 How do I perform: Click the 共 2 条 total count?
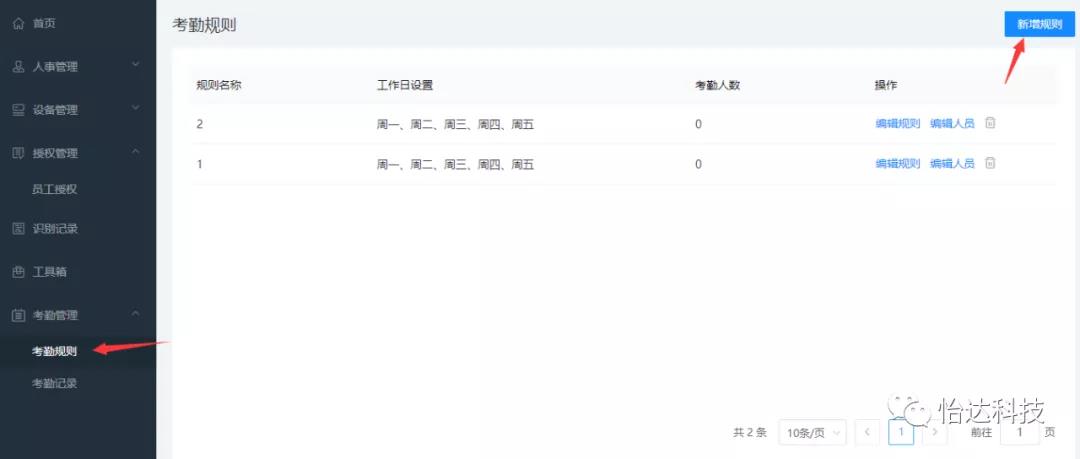[x=750, y=433]
